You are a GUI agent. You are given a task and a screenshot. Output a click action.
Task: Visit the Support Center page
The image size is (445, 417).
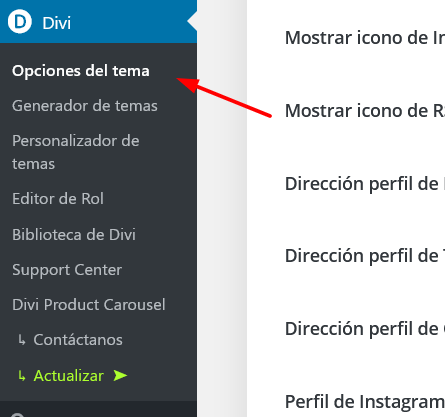(x=67, y=270)
